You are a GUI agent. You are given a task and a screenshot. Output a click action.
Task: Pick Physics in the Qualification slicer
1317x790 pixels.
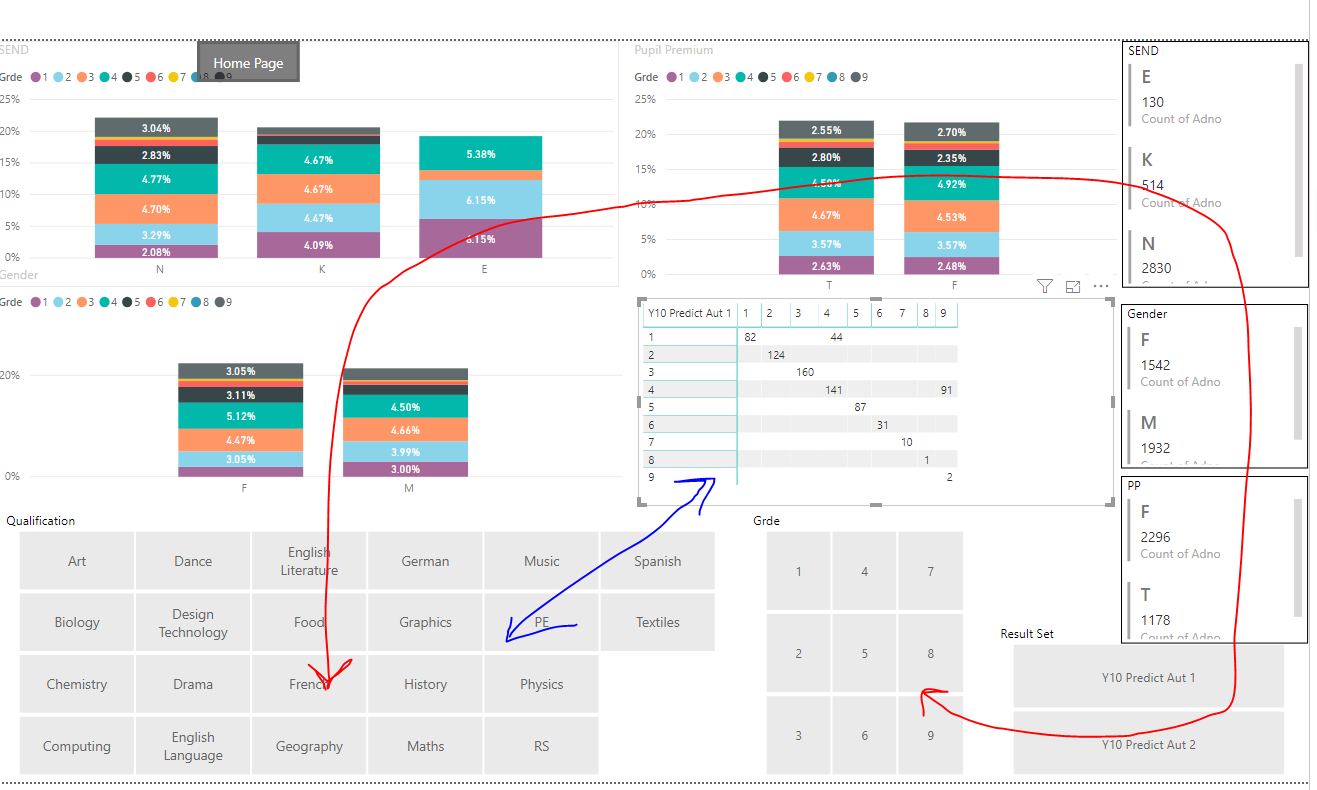541,684
